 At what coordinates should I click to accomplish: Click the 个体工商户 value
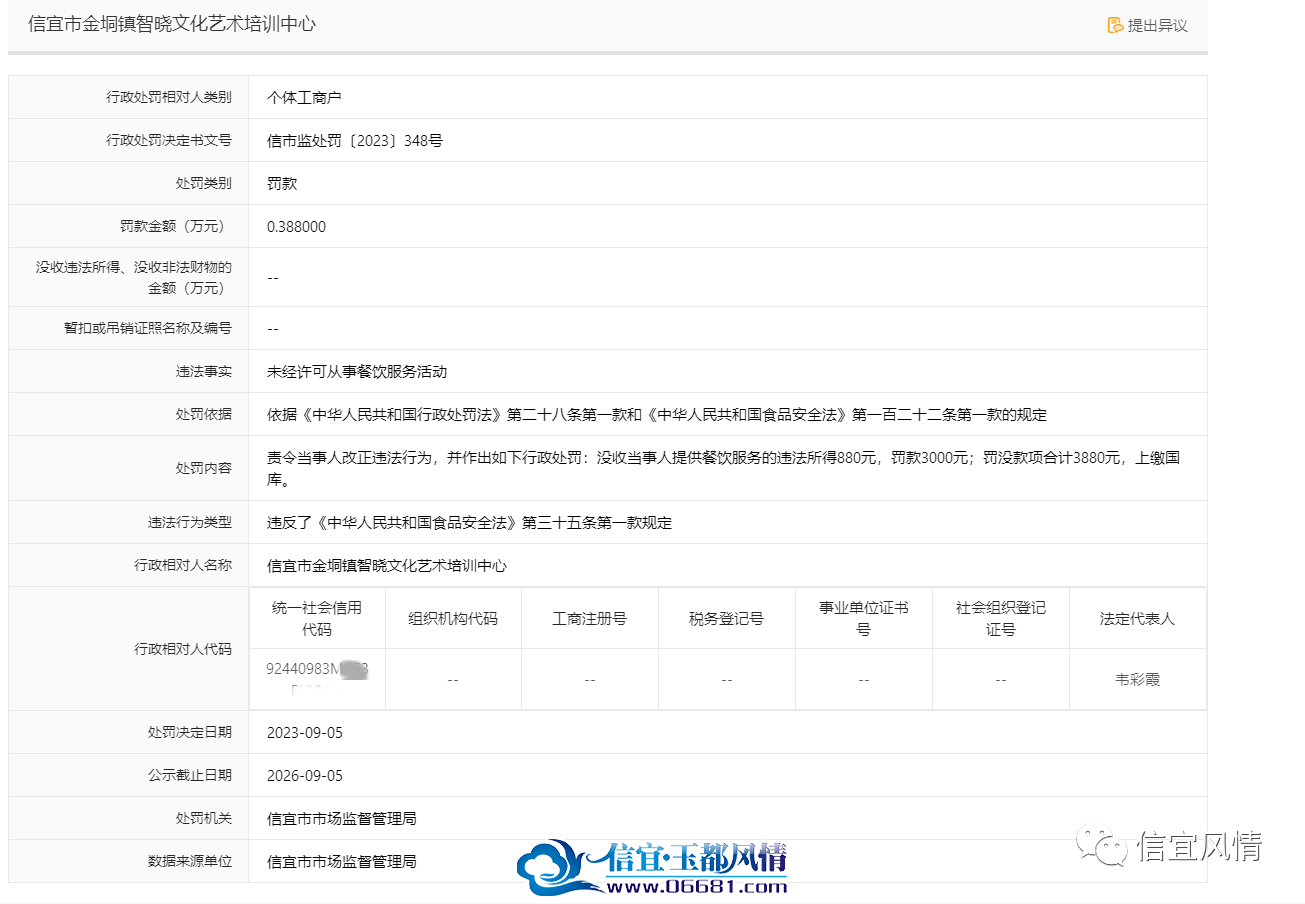coord(304,97)
